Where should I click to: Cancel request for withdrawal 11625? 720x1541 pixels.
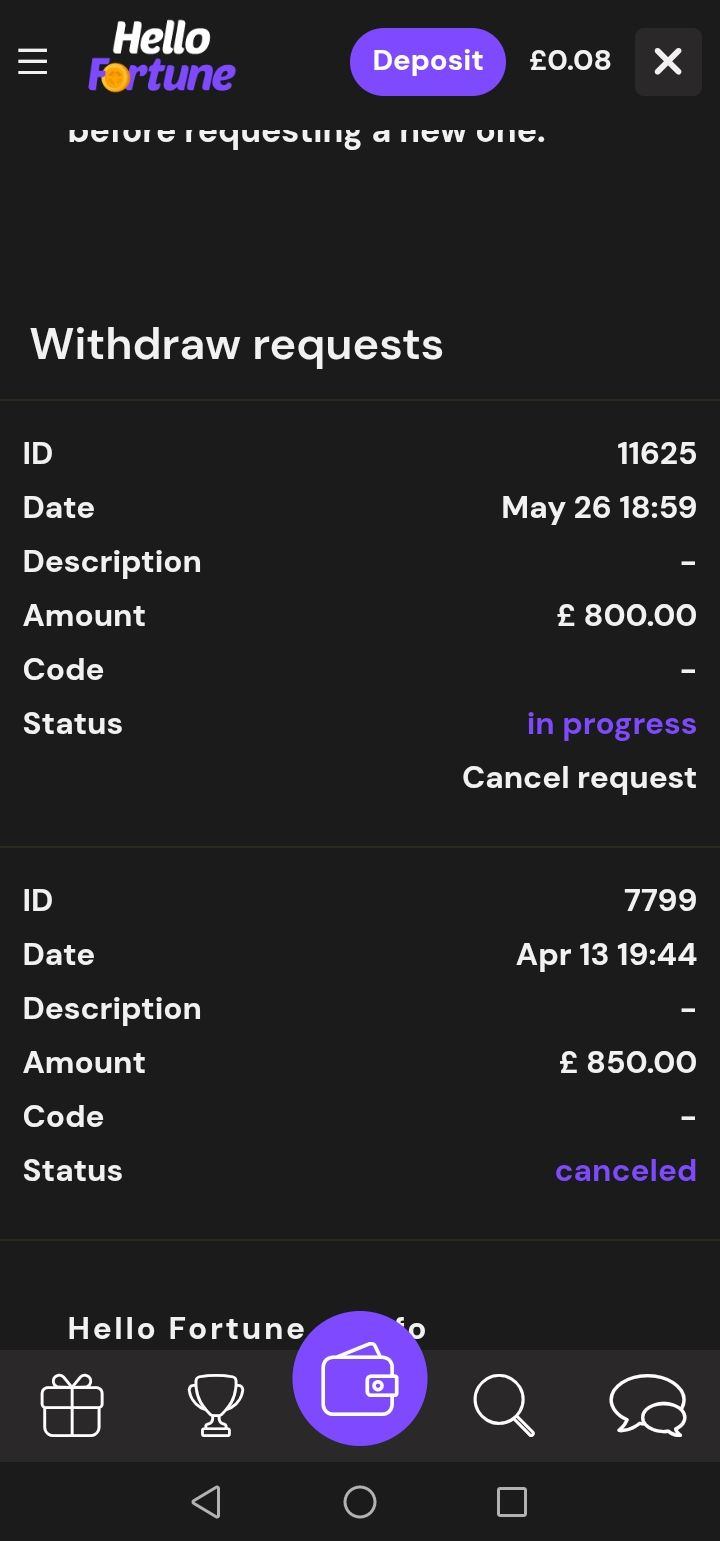(x=579, y=778)
